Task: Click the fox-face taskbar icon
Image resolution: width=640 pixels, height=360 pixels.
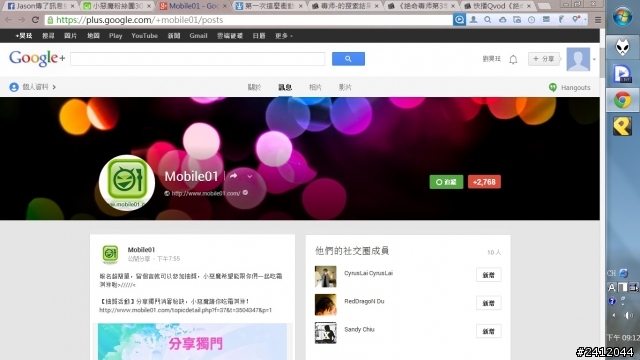Action: pyautogui.click(x=622, y=47)
